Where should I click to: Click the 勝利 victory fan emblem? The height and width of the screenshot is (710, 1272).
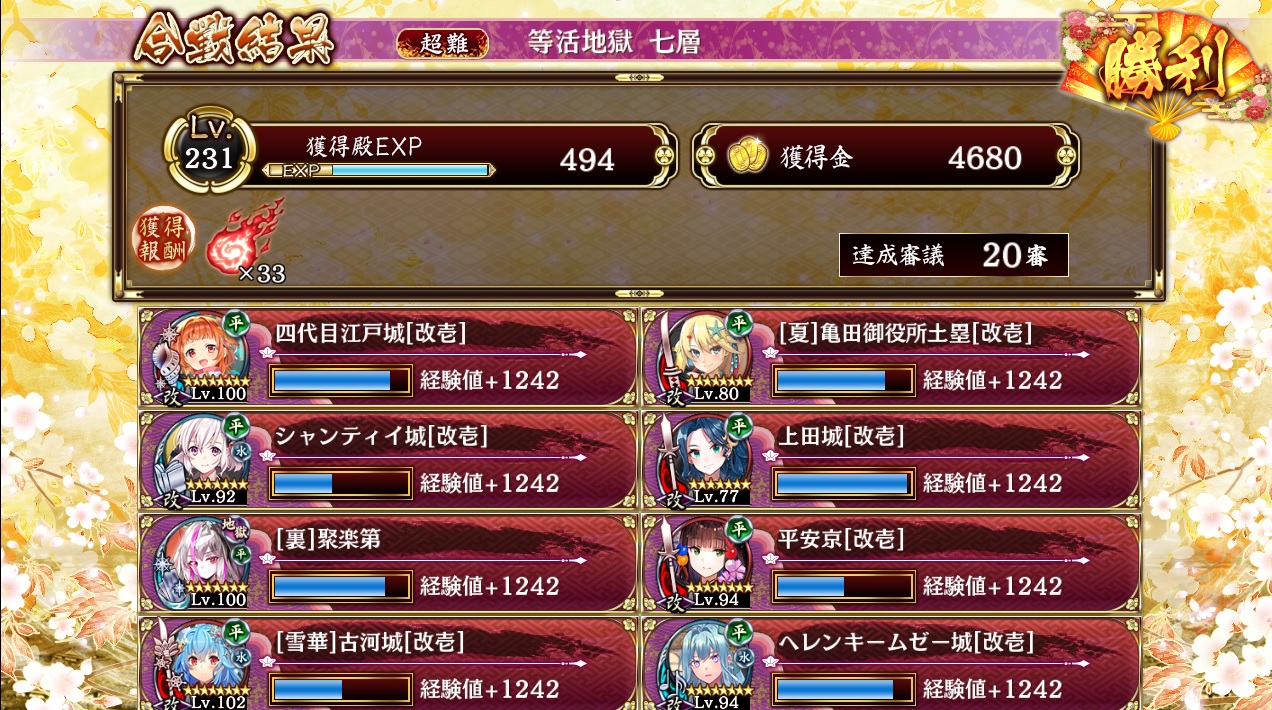[1163, 72]
